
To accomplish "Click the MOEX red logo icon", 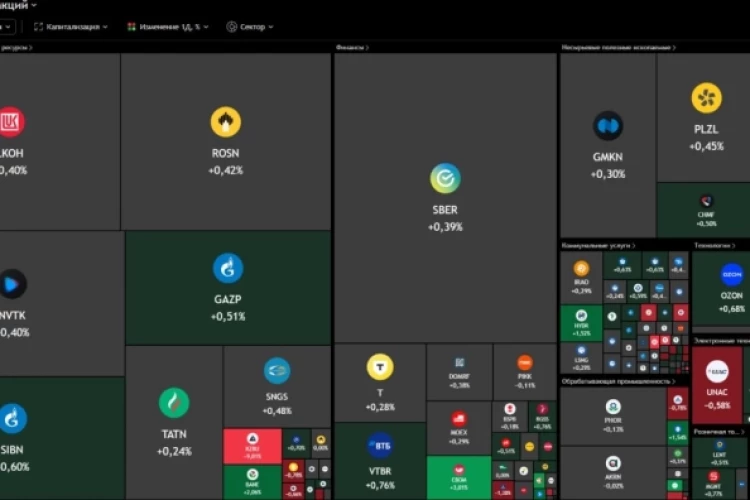I will click(x=459, y=419).
